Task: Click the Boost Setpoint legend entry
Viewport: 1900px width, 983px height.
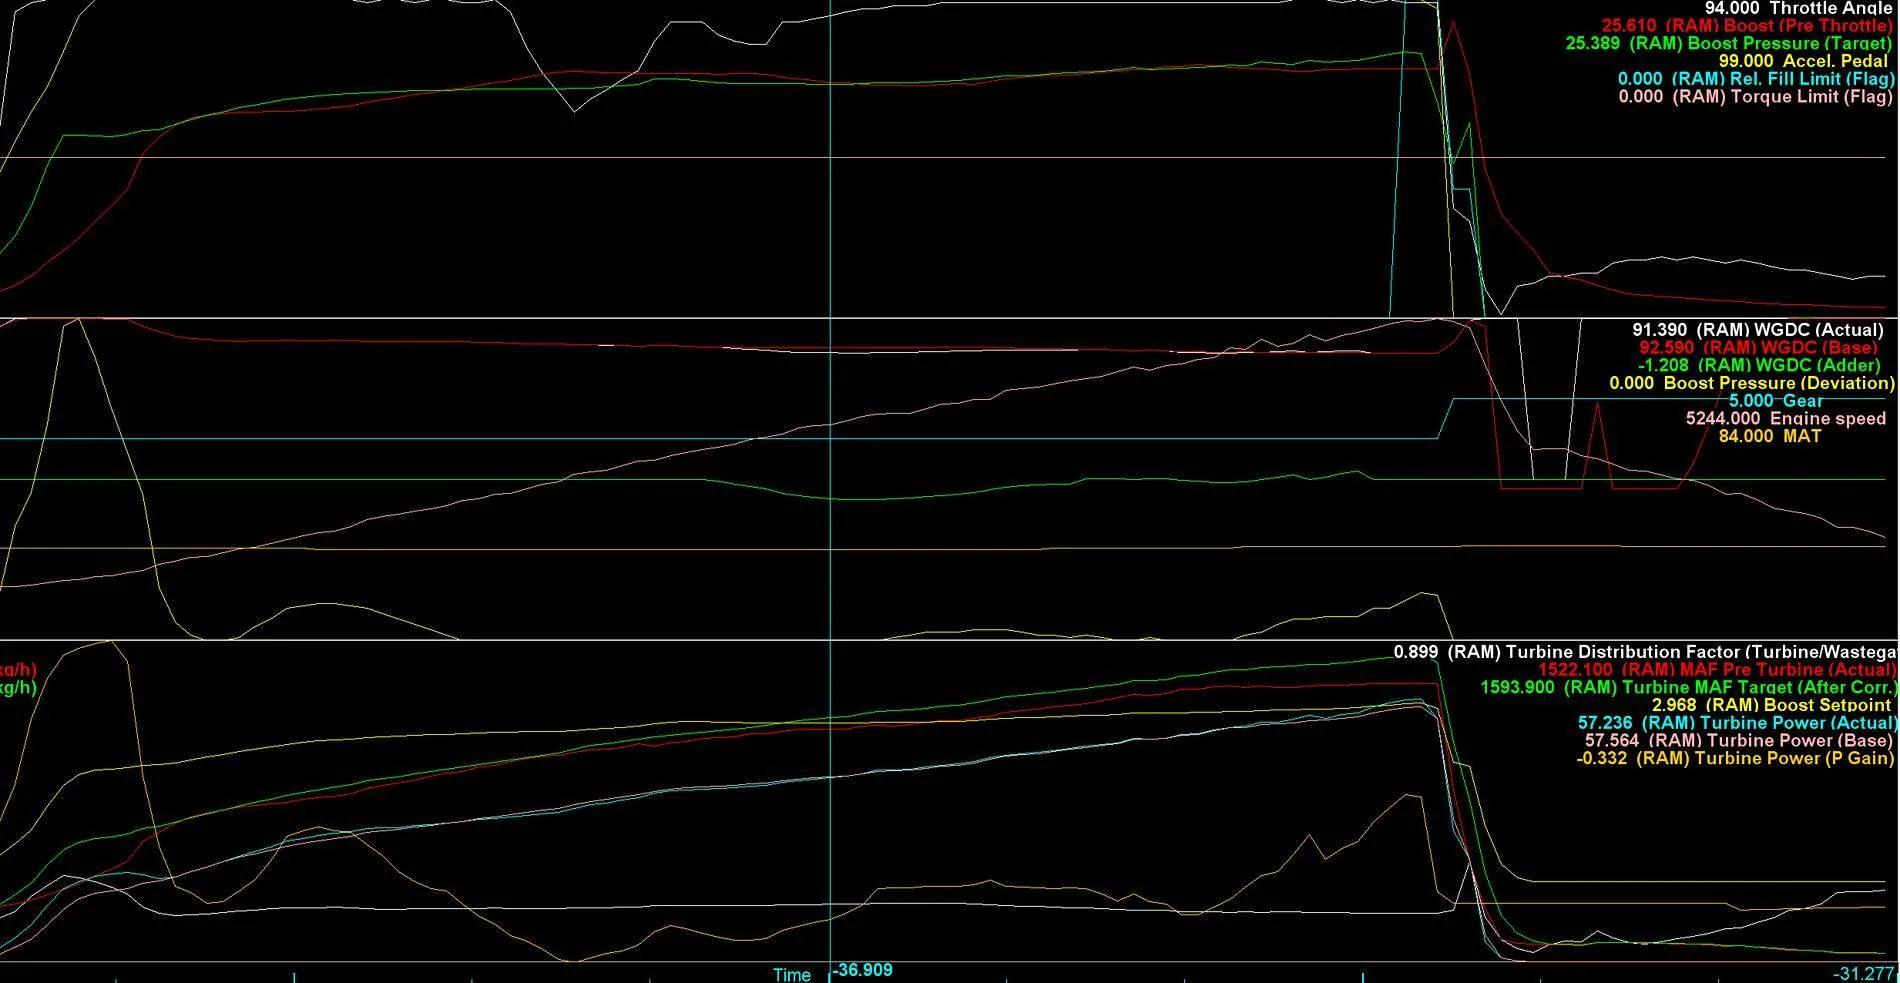Action: pos(1771,706)
